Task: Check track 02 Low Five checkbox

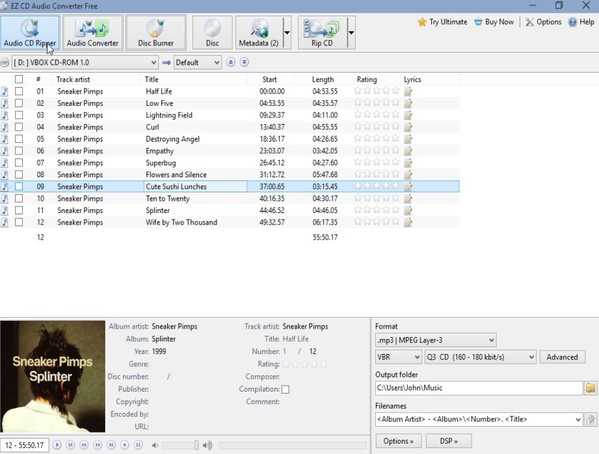Action: [x=19, y=103]
